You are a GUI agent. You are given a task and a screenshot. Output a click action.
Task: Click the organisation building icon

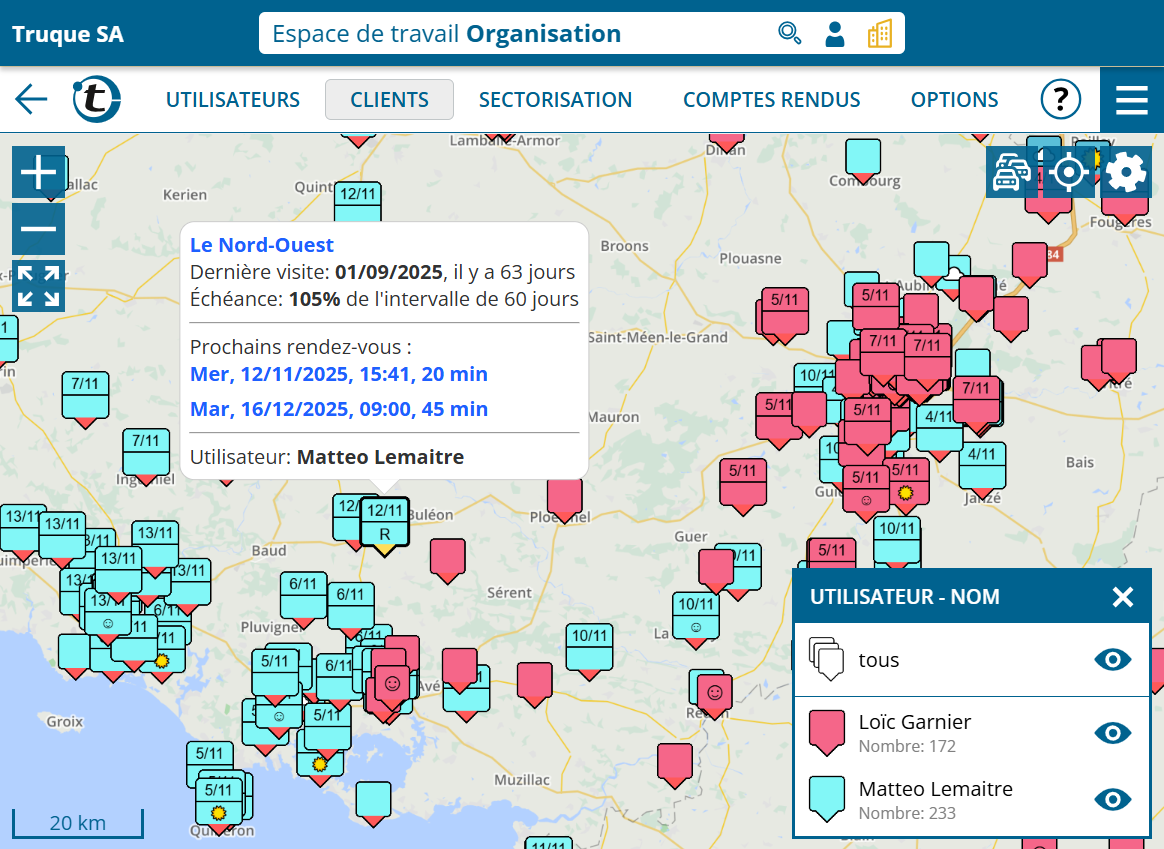pyautogui.click(x=879, y=33)
